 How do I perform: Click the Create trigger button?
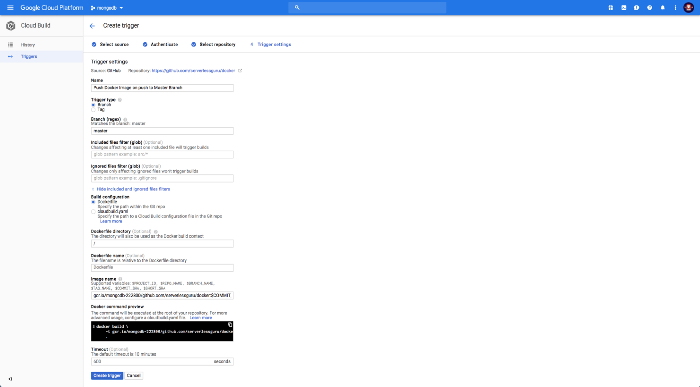click(x=107, y=376)
